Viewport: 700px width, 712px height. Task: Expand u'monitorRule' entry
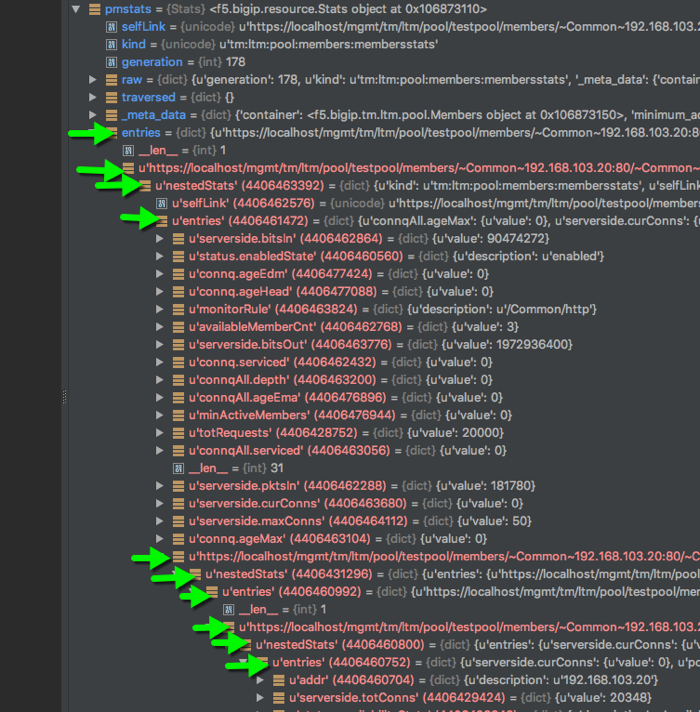[x=159, y=309]
